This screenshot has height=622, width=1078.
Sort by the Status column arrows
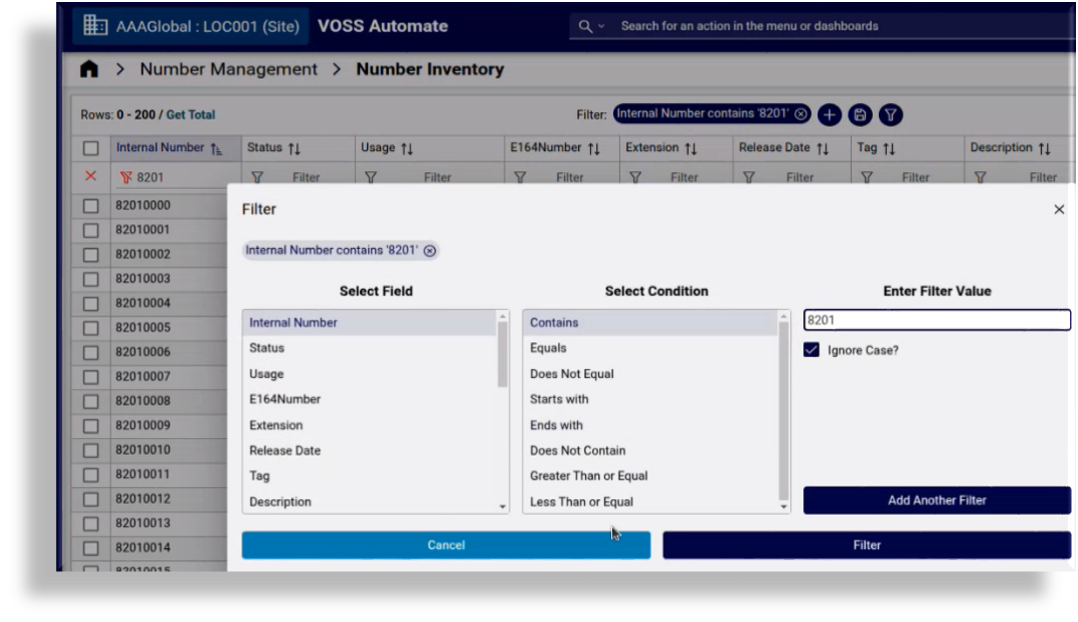294,148
